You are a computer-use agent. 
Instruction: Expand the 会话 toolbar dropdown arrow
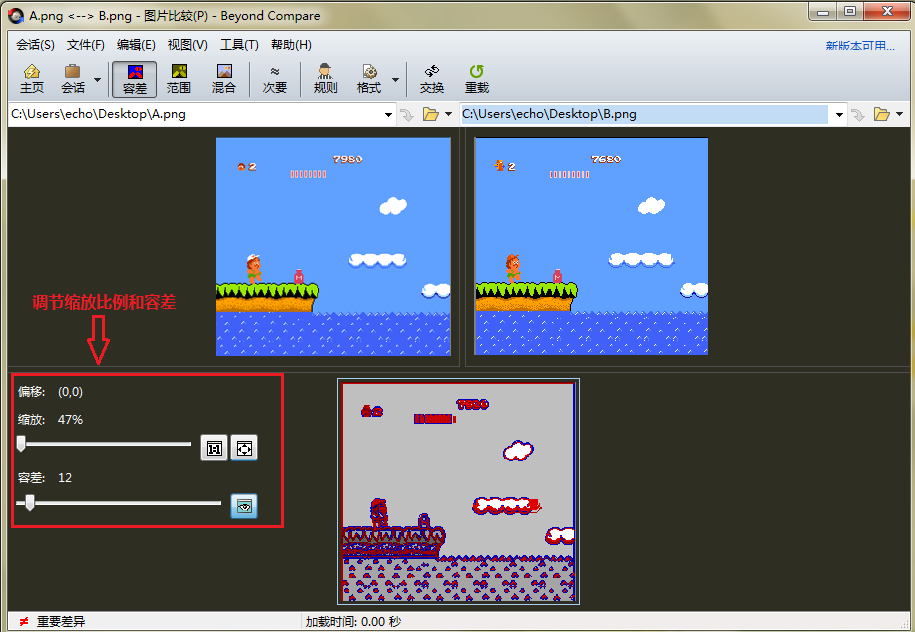pos(97,79)
